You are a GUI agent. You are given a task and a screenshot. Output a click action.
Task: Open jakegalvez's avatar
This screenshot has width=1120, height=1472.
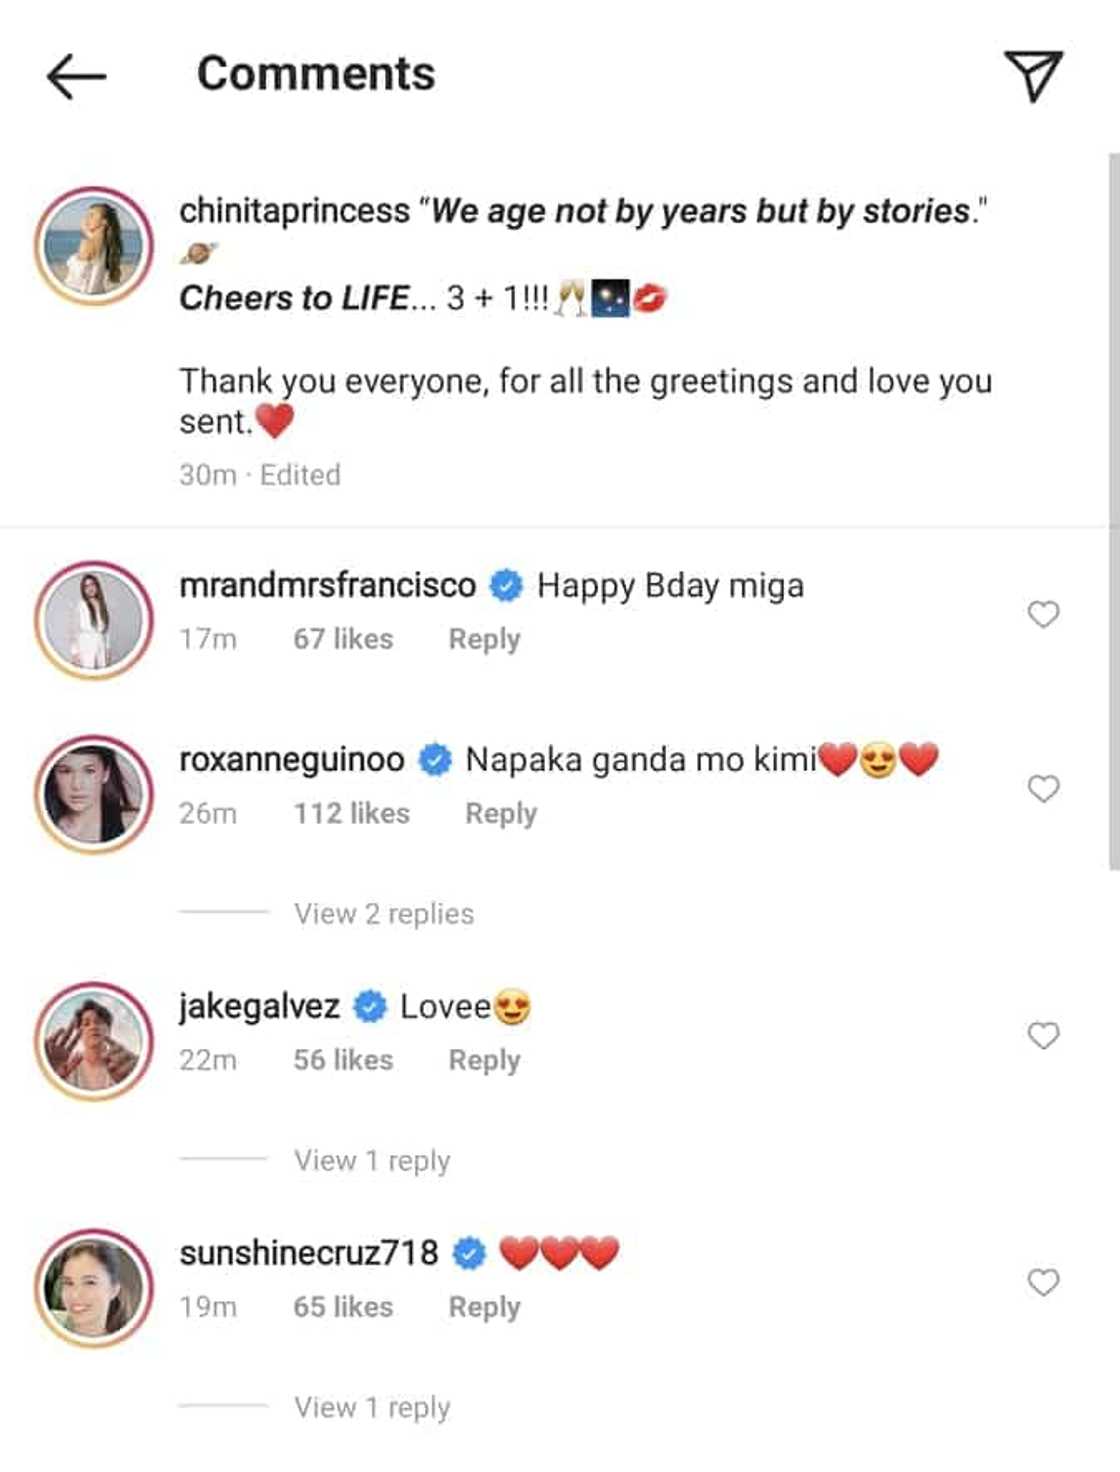coord(94,1041)
